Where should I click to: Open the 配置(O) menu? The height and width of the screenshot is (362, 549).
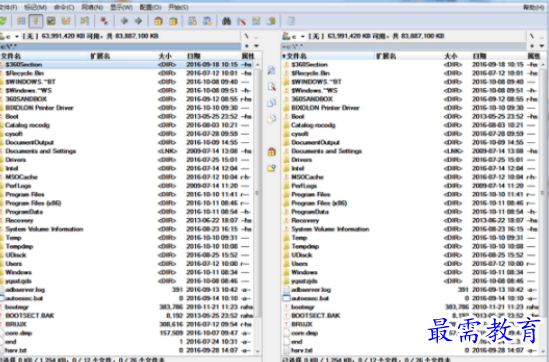(x=150, y=7)
